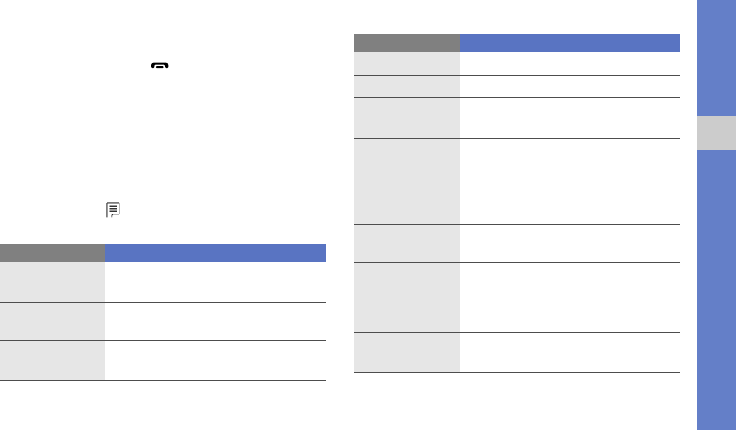Click the dark gray header of the left table
Image resolution: width=736 pixels, height=430 pixels.
click(x=53, y=253)
